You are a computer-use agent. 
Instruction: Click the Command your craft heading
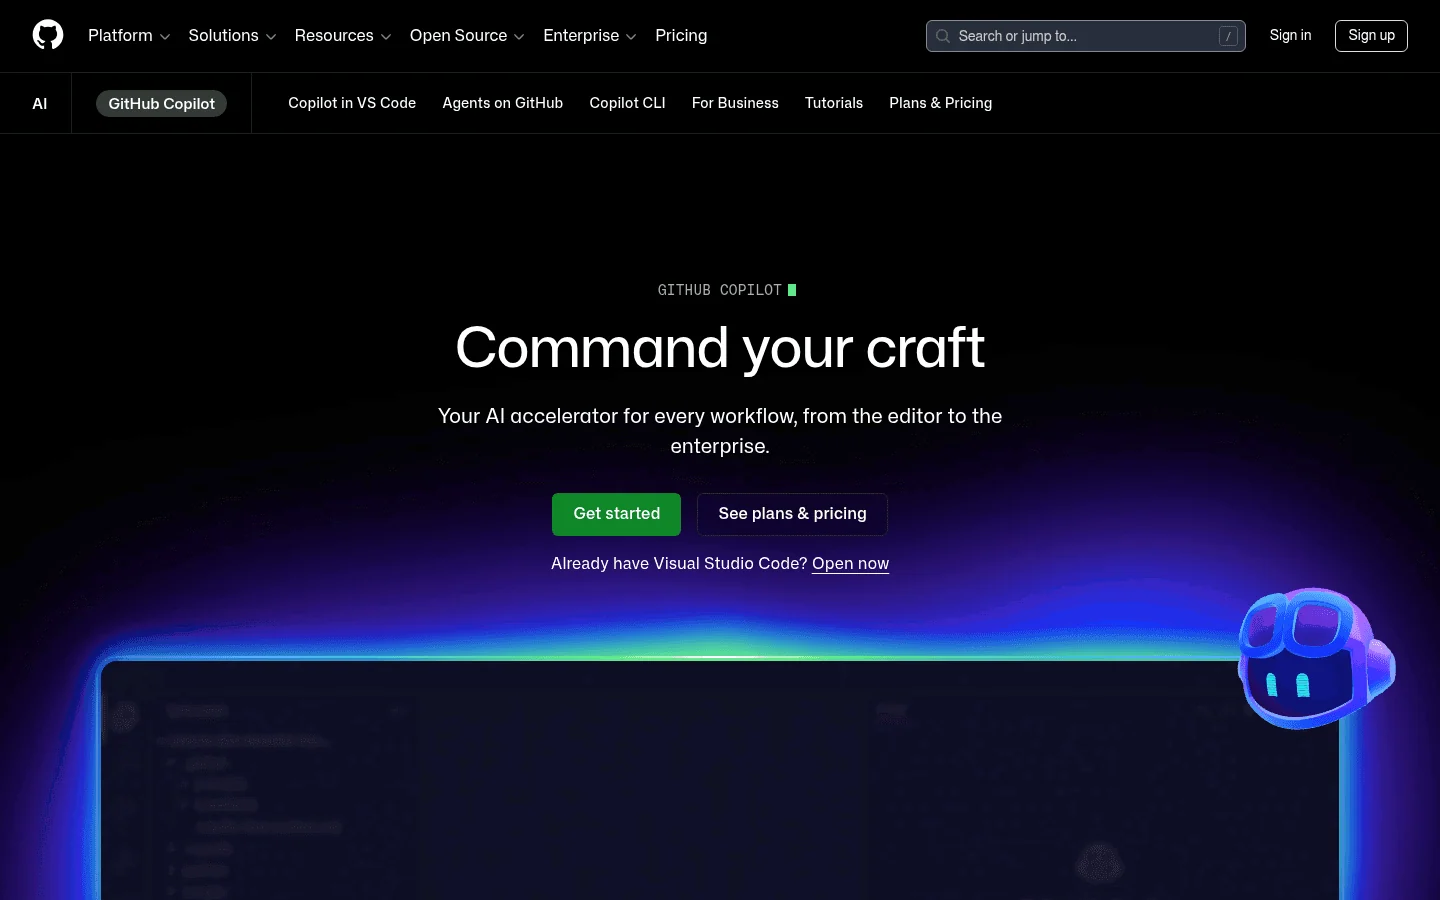pos(720,348)
